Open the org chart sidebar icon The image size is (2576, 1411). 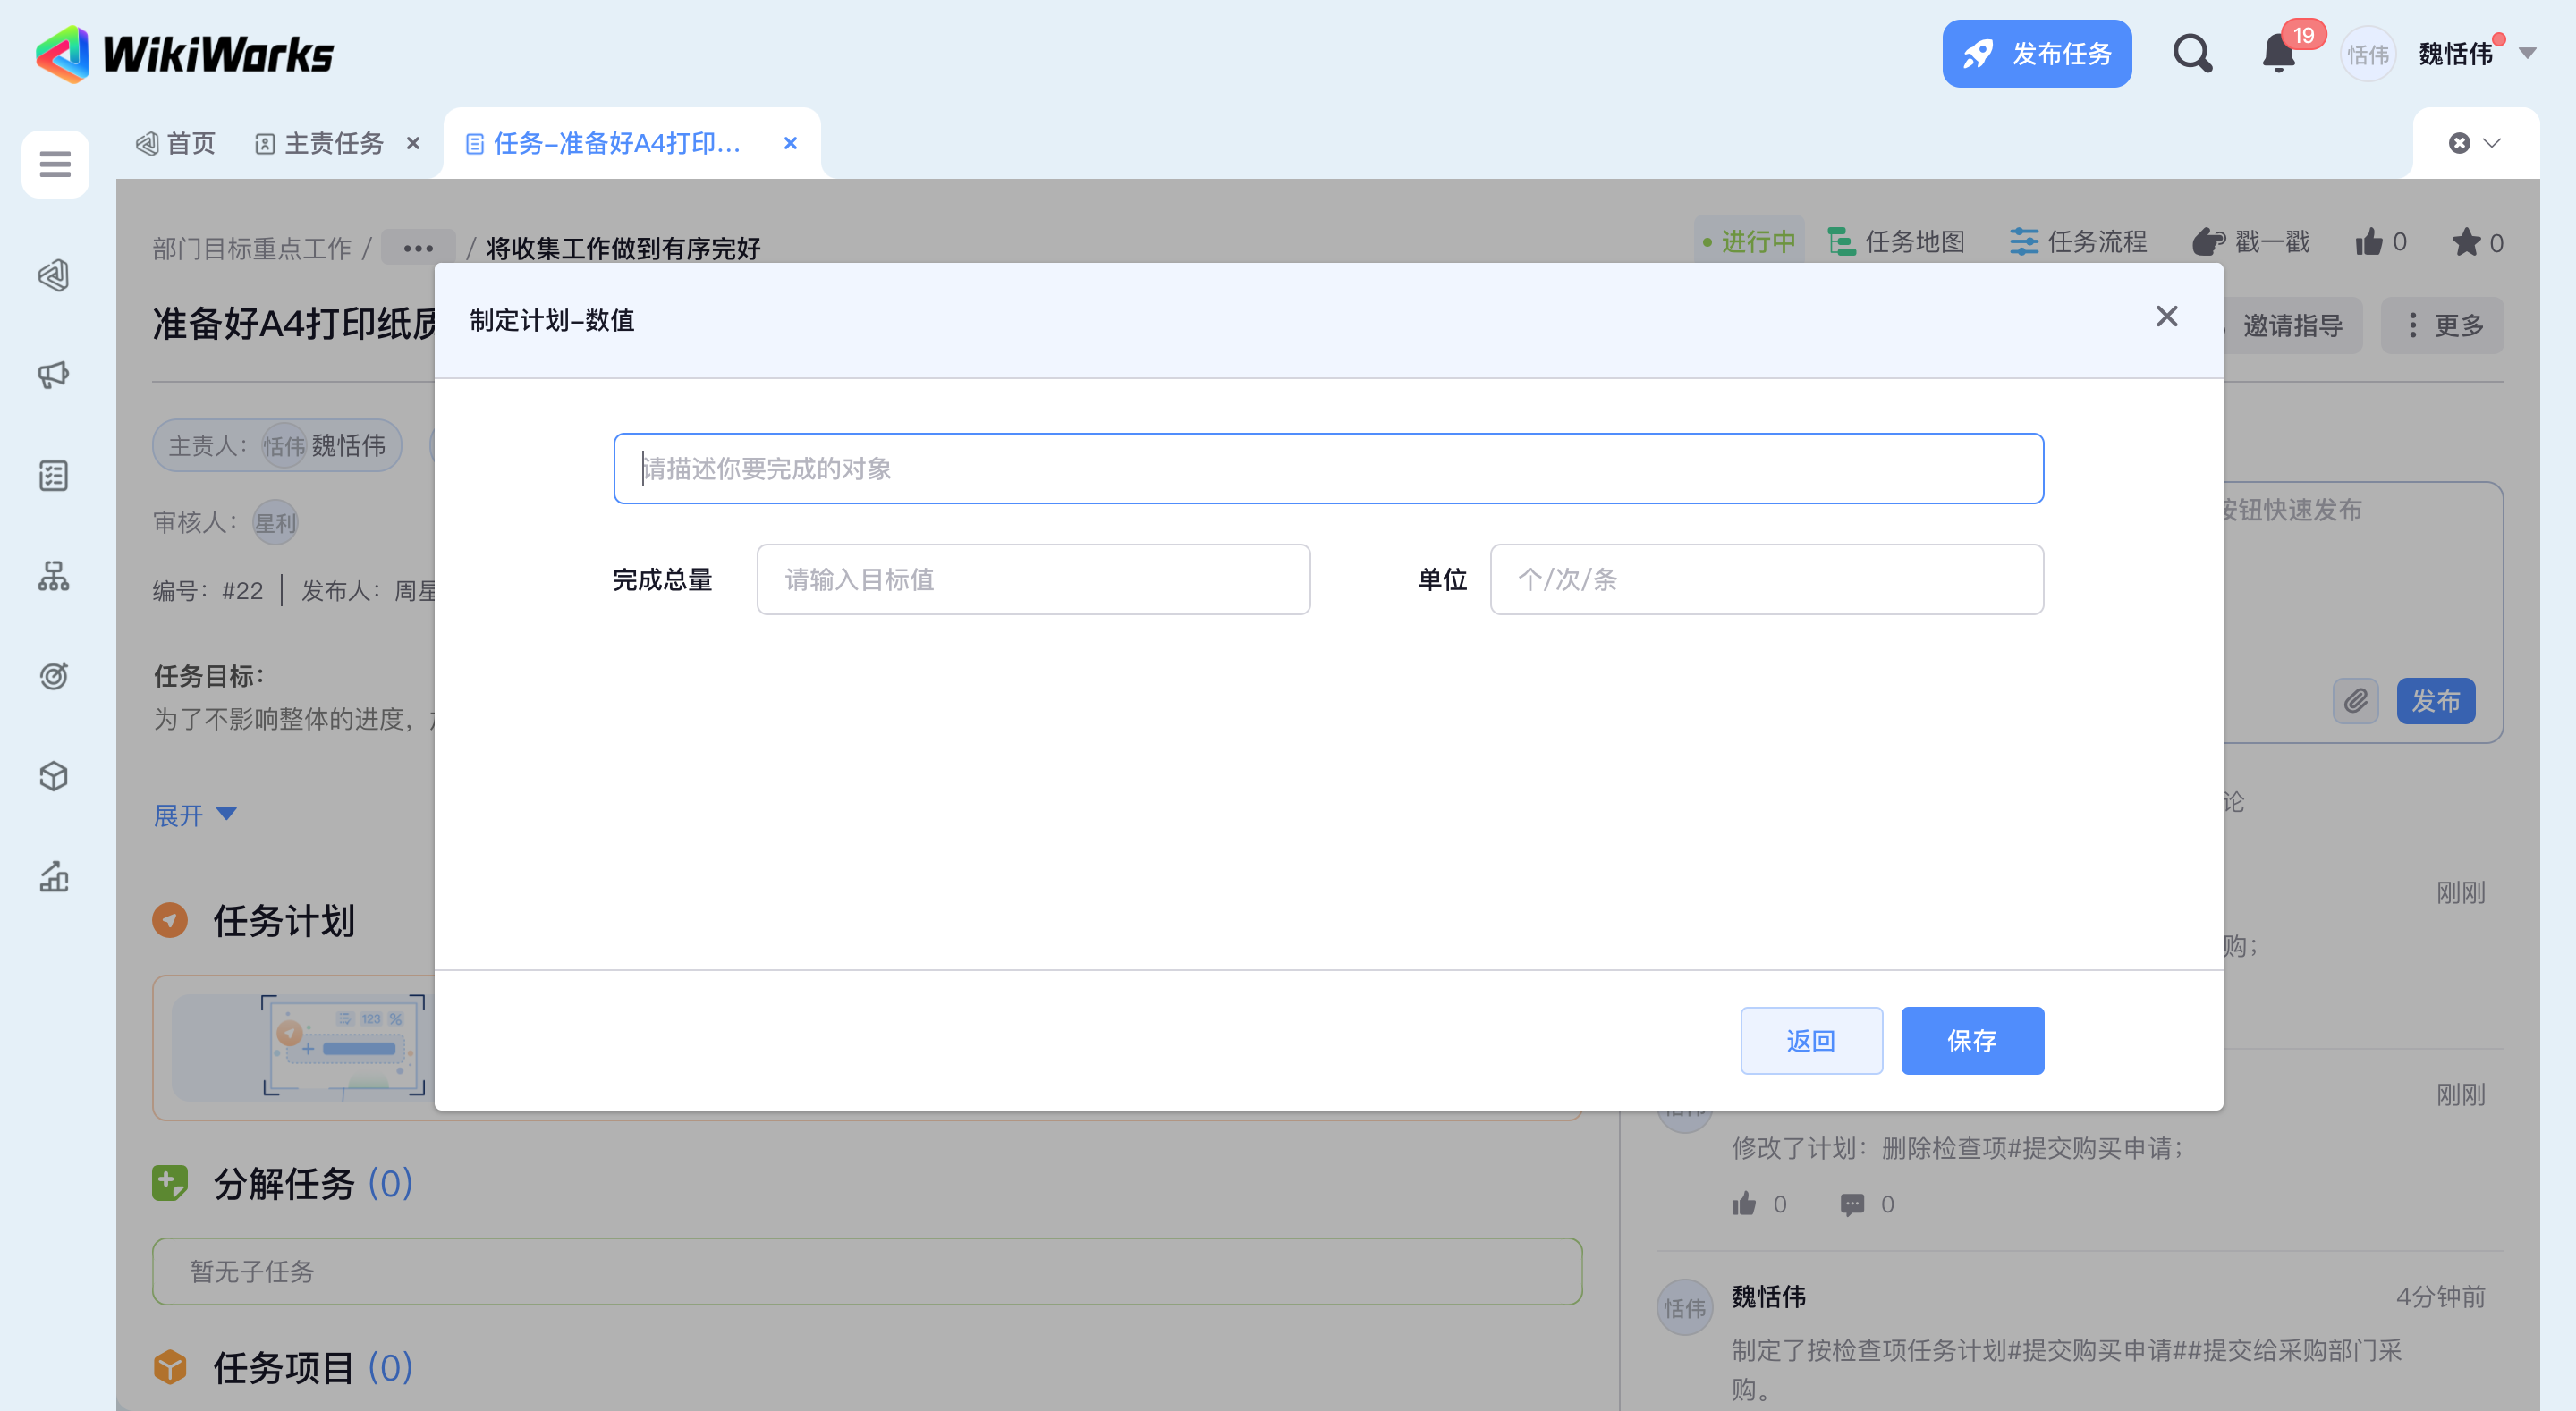54,576
